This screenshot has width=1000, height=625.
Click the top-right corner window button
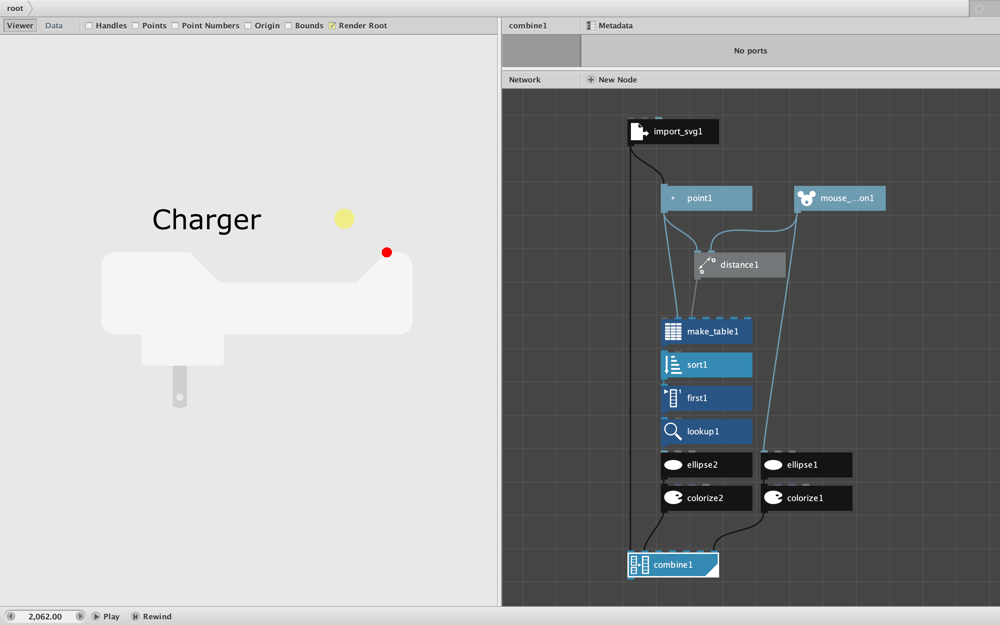click(x=979, y=8)
